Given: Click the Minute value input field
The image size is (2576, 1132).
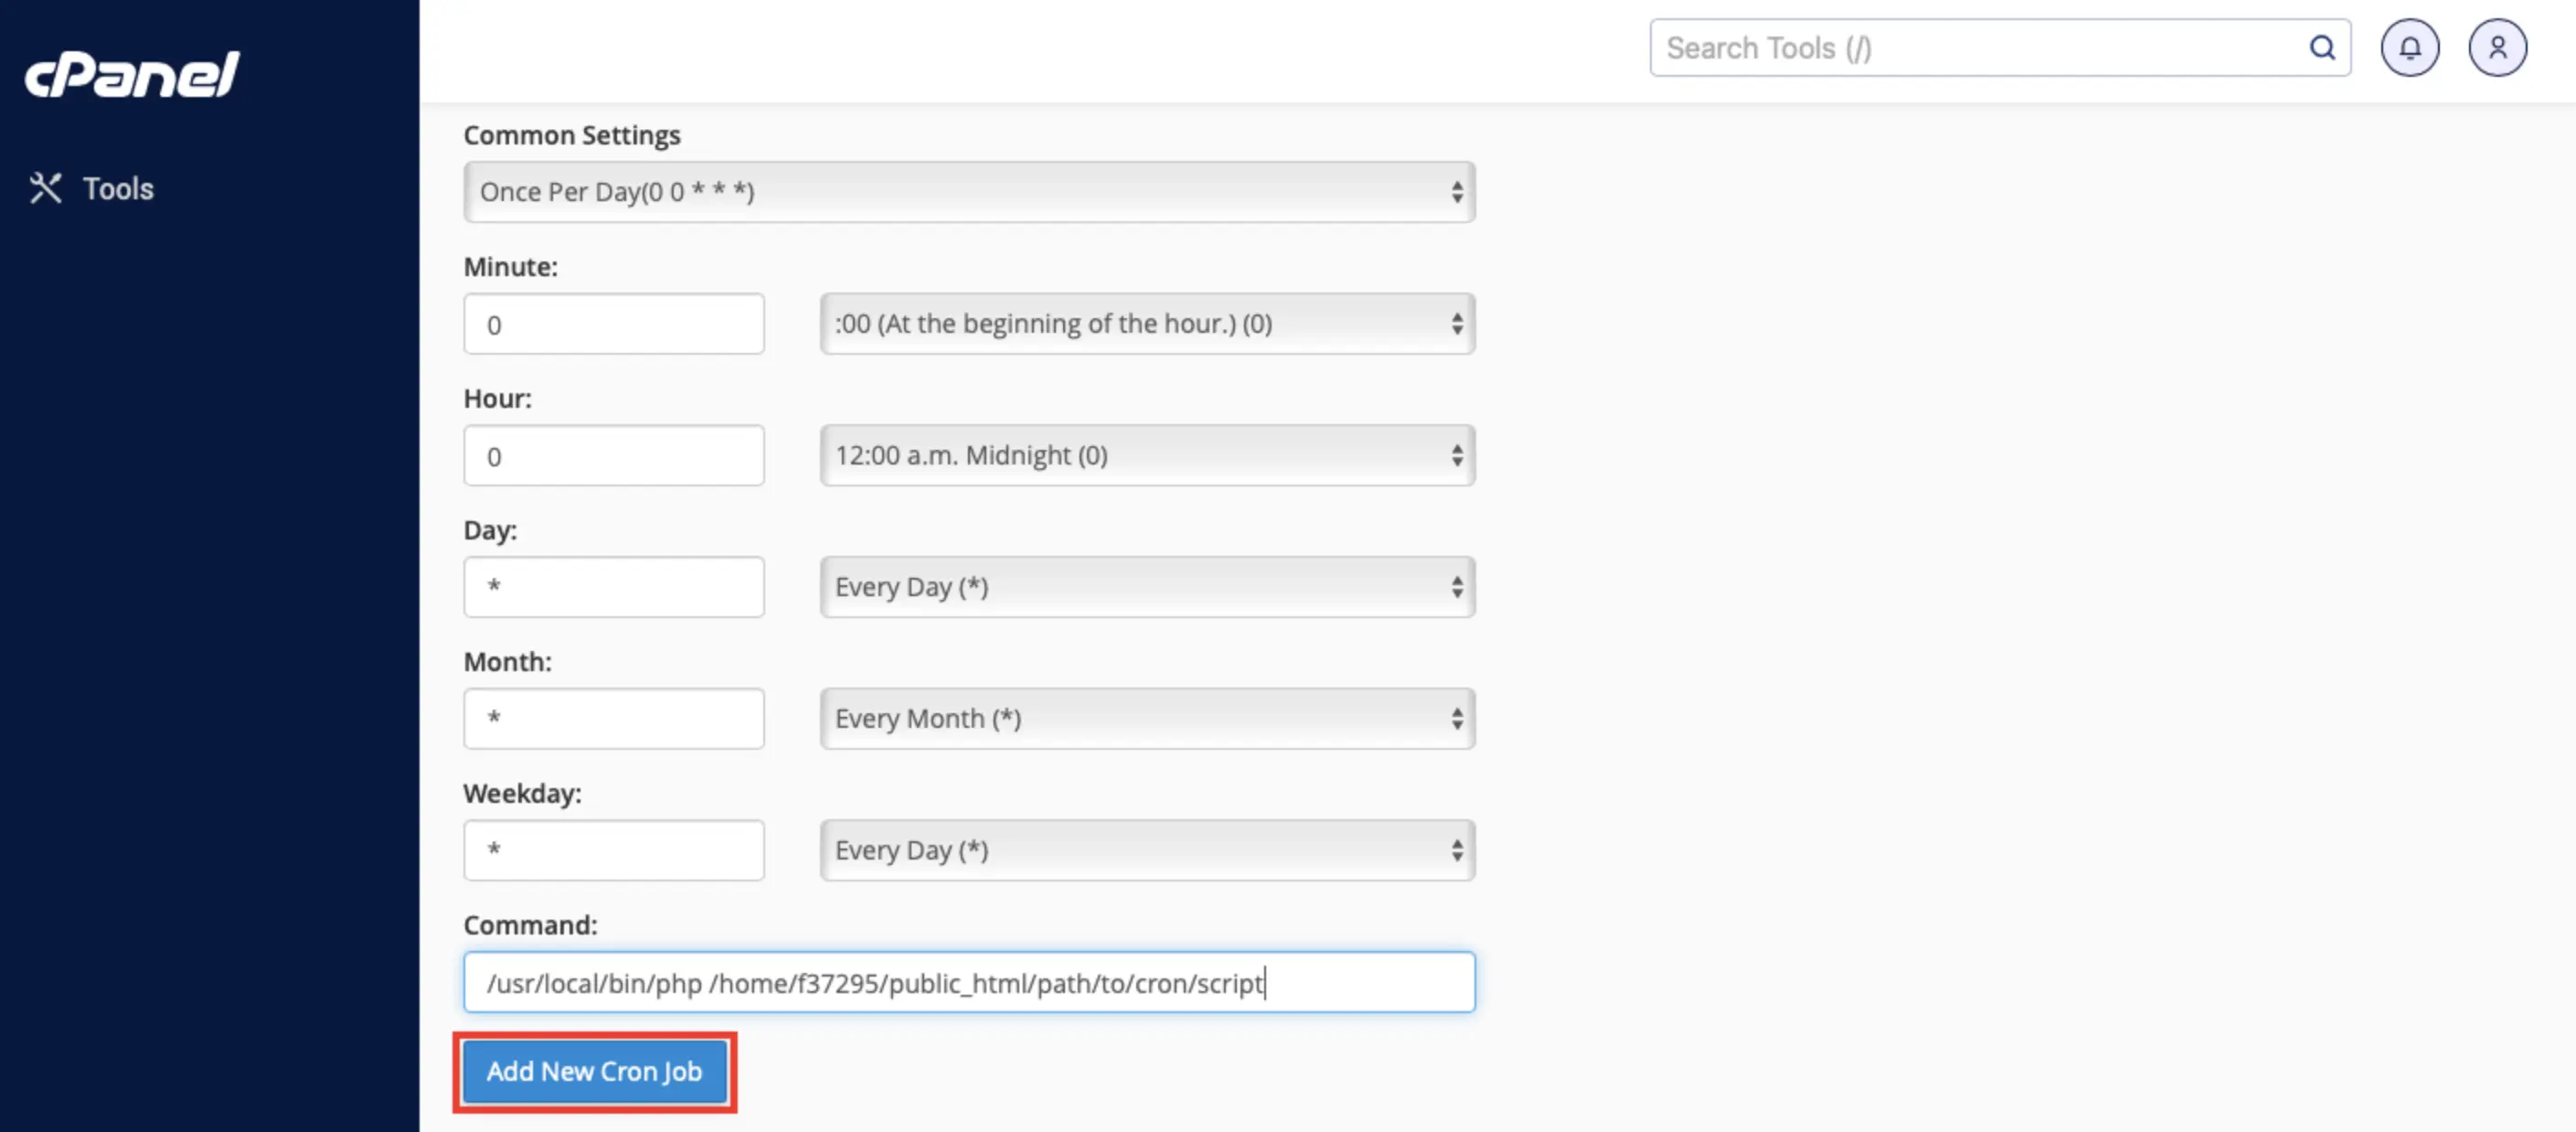Looking at the screenshot, I should [614, 324].
